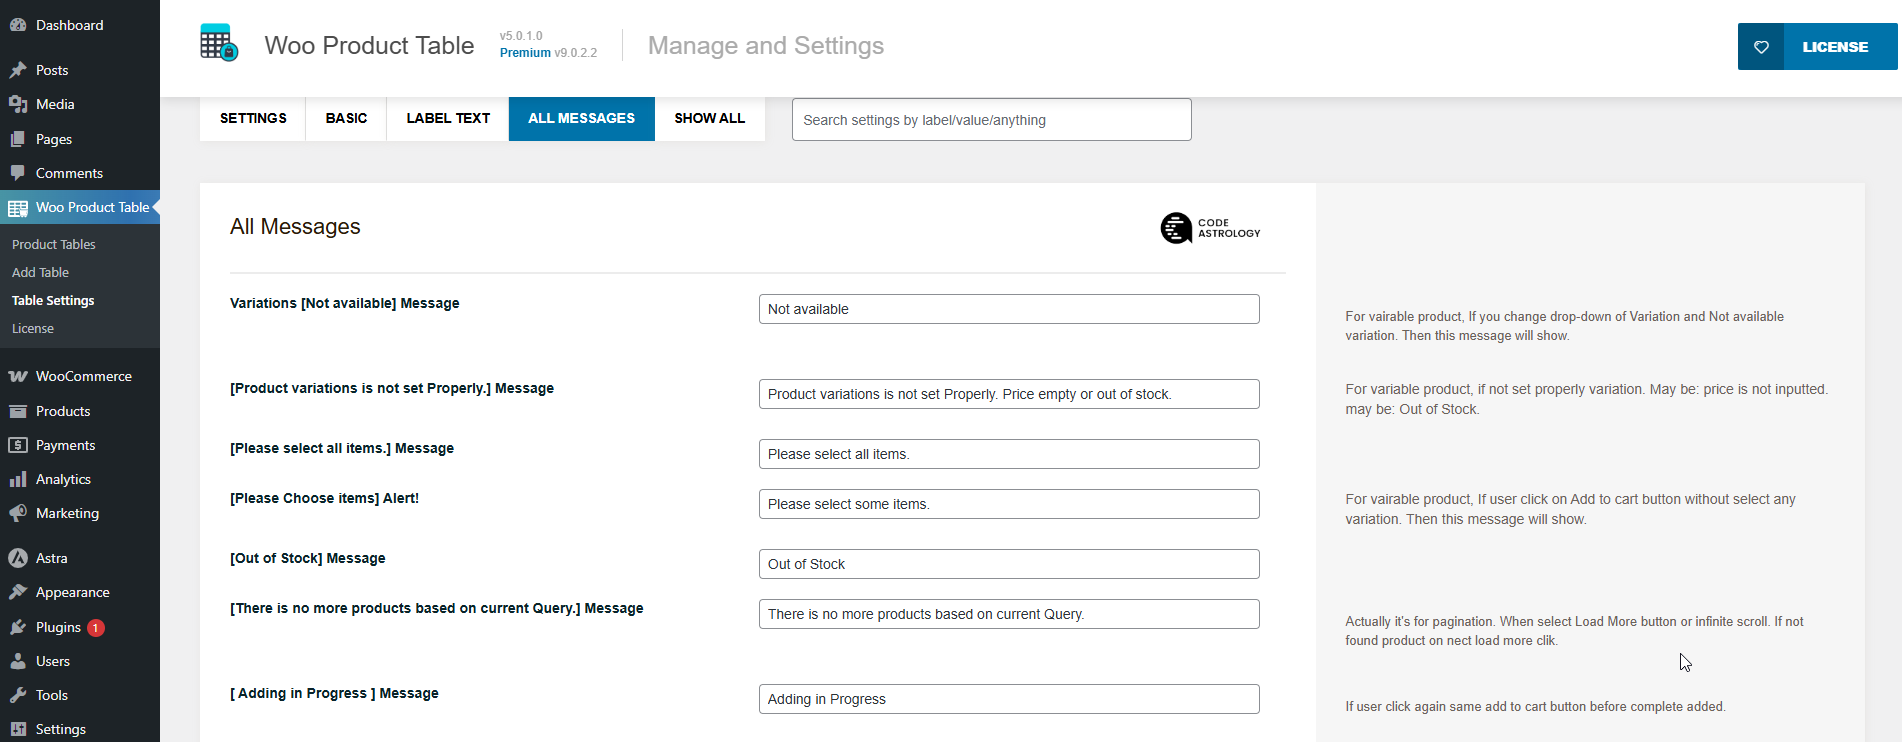The width and height of the screenshot is (1902, 742).
Task: Open the Analytics menu link
Action: pos(63,479)
